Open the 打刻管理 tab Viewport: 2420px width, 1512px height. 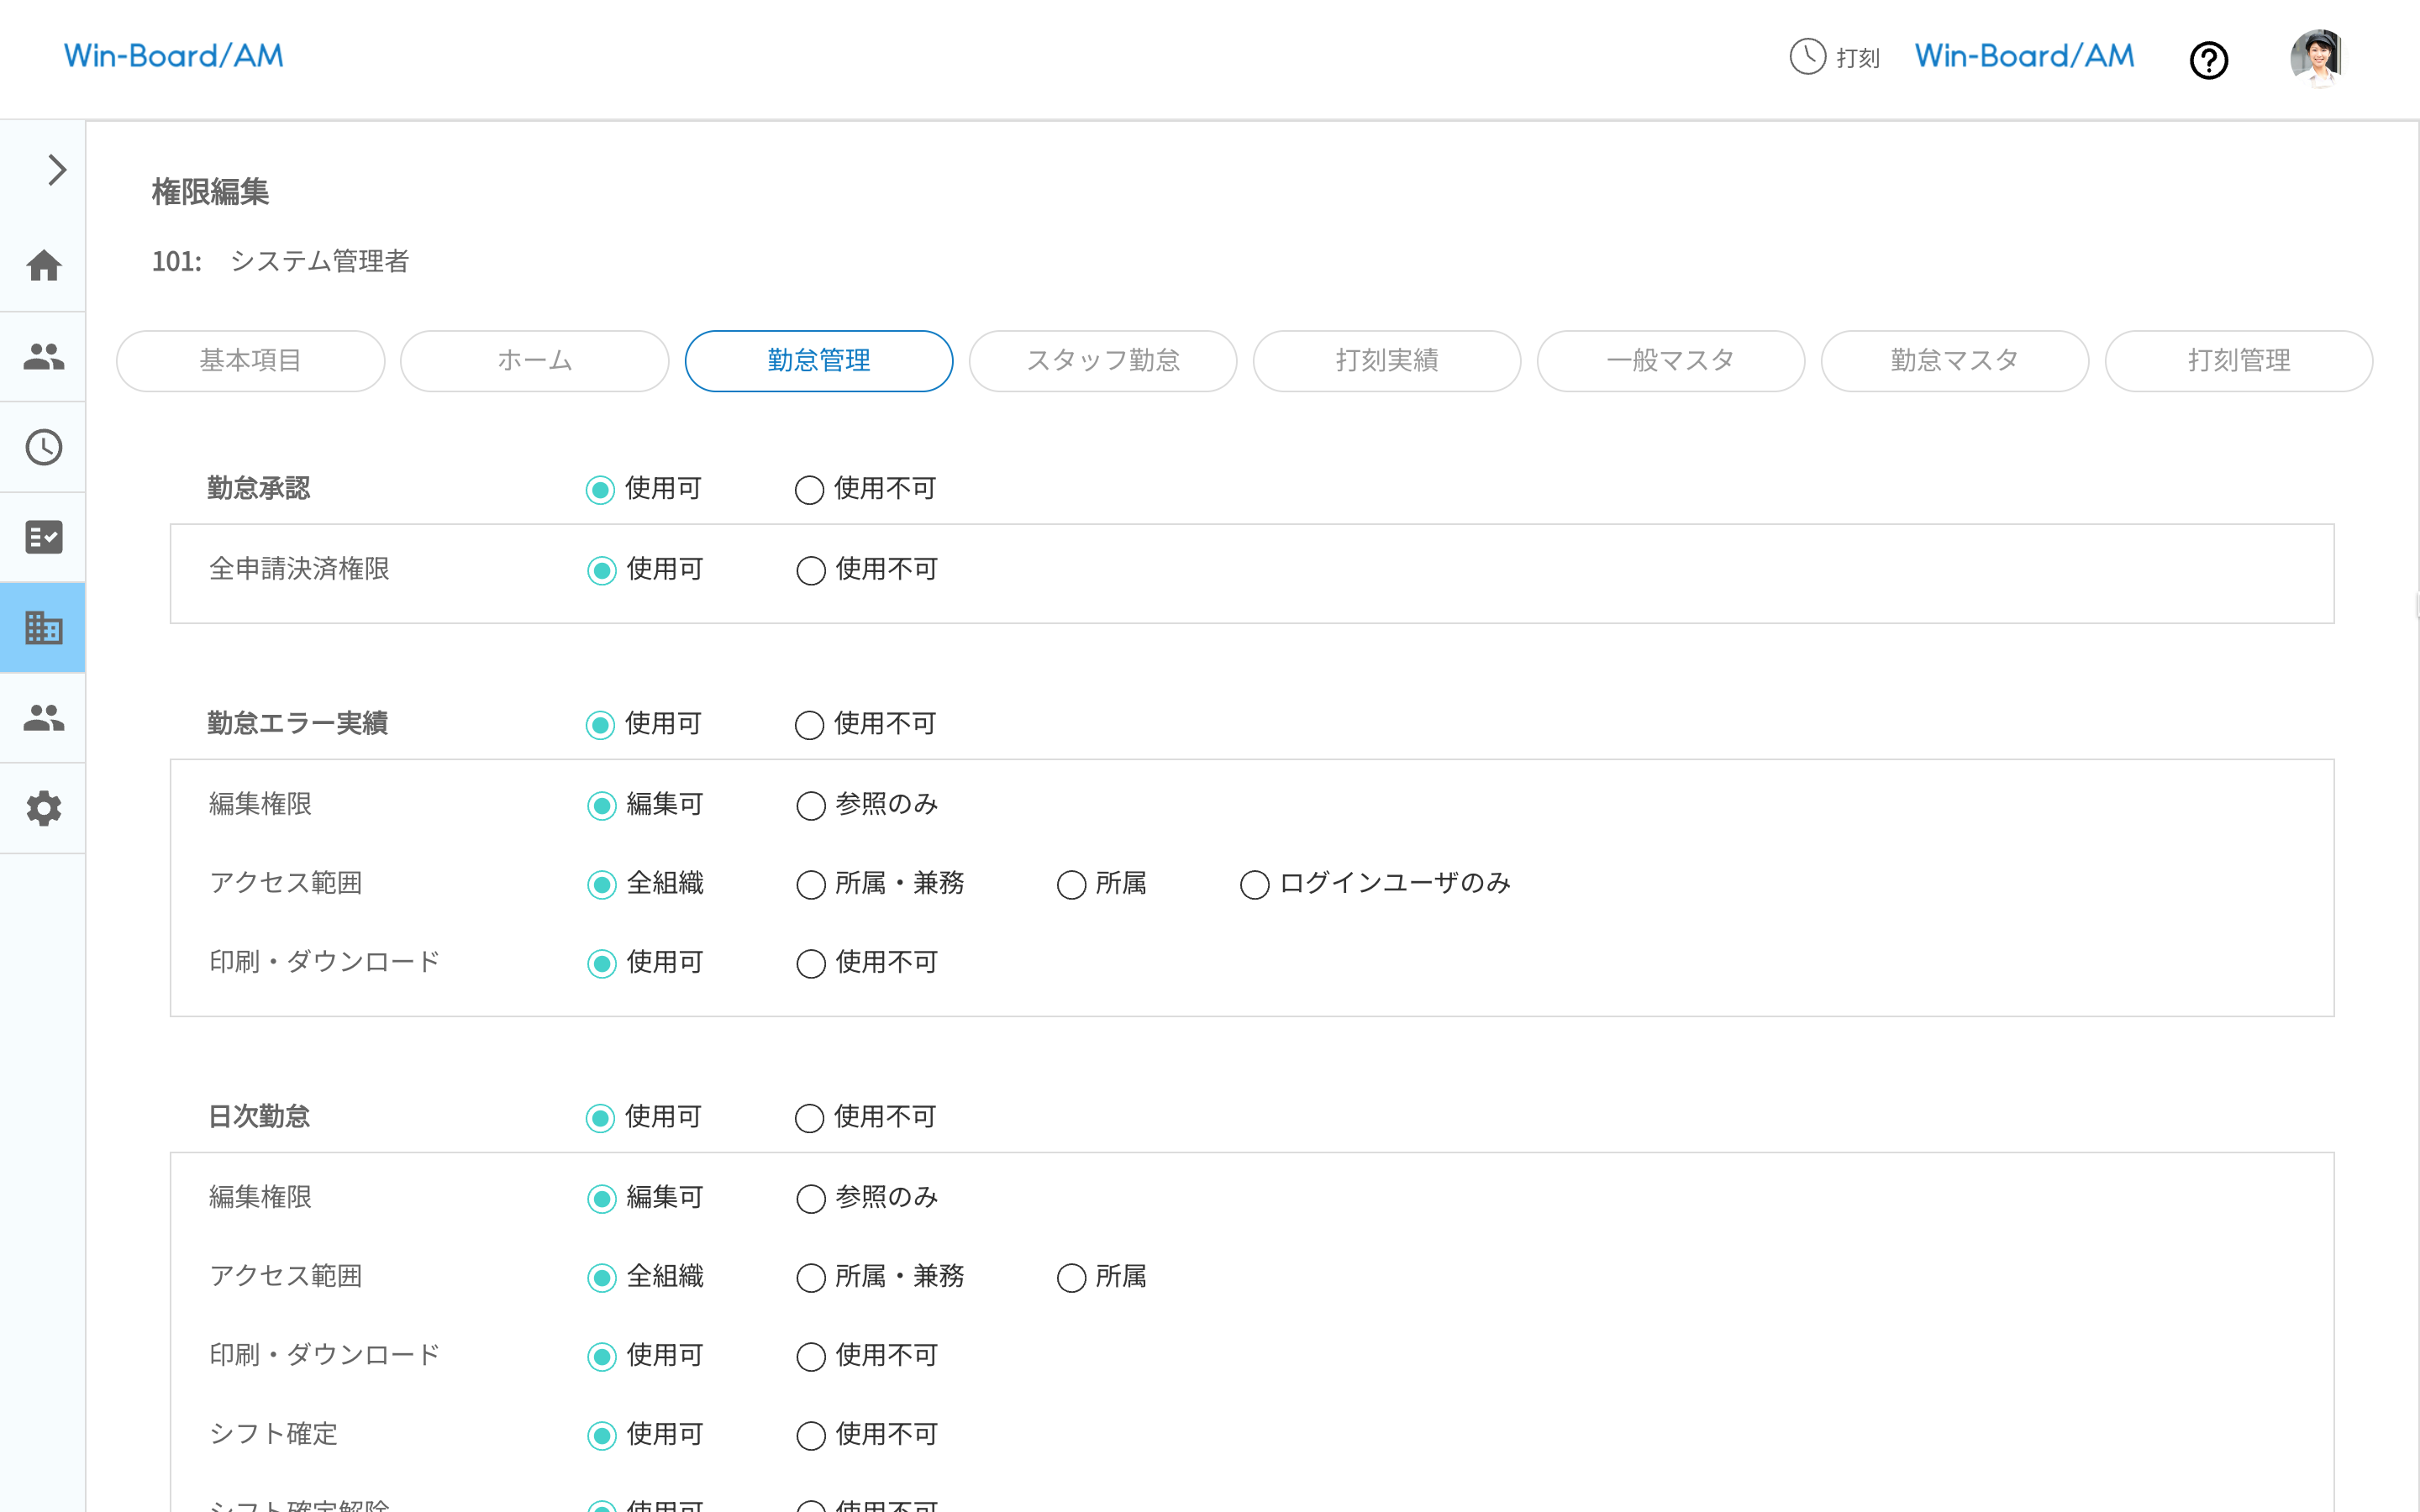pos(2238,361)
